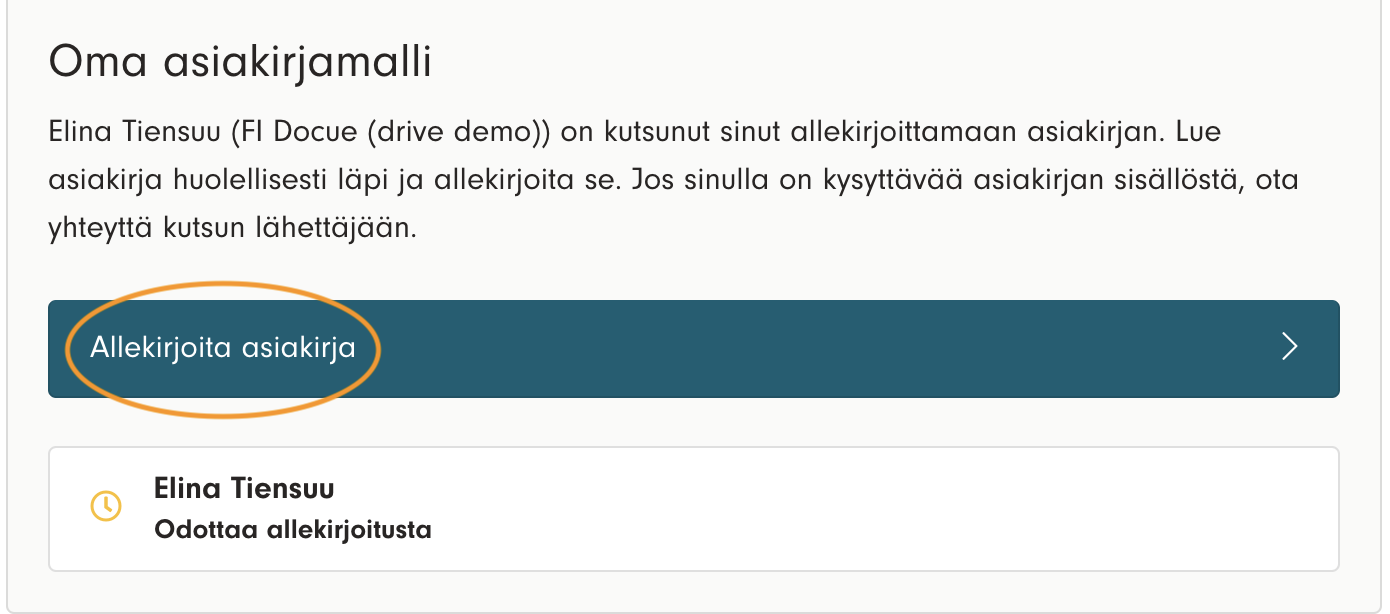Click the FI Docue (drive demo) text
Viewport: 1390px width, 614px height.
[x=420, y=133]
